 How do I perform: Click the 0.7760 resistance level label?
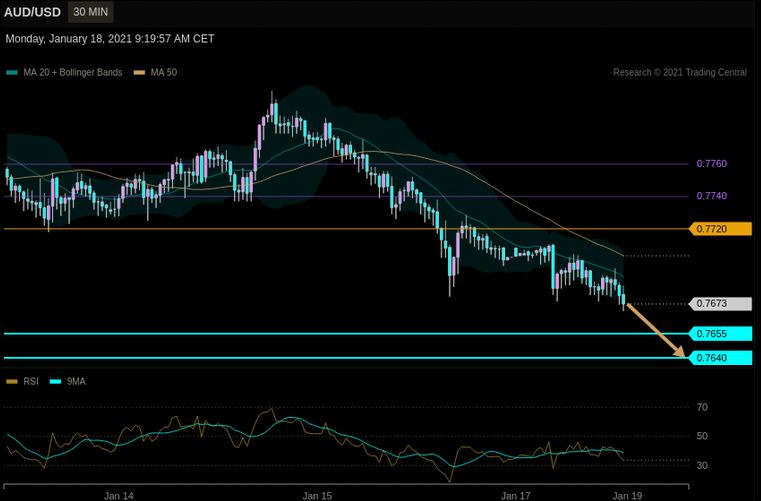click(x=711, y=164)
